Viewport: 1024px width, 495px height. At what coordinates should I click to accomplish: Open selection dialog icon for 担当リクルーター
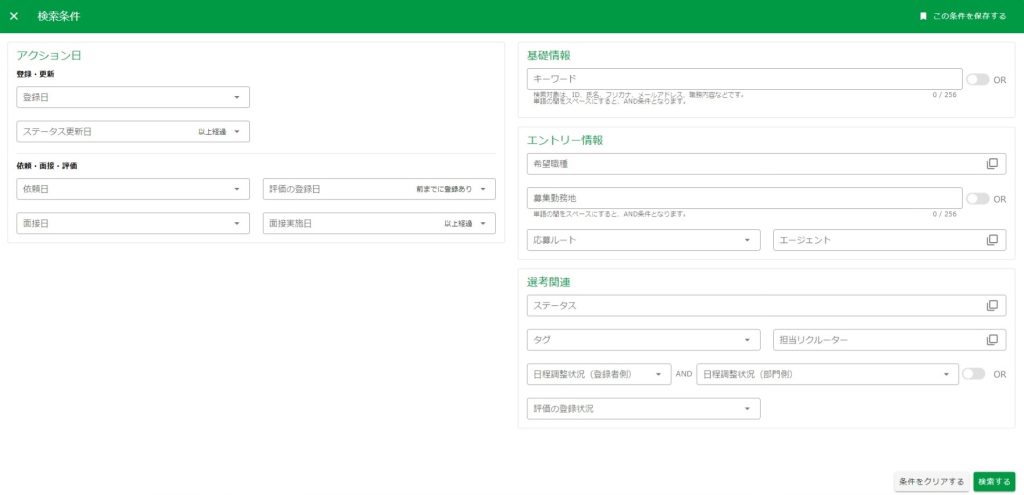[x=992, y=340]
